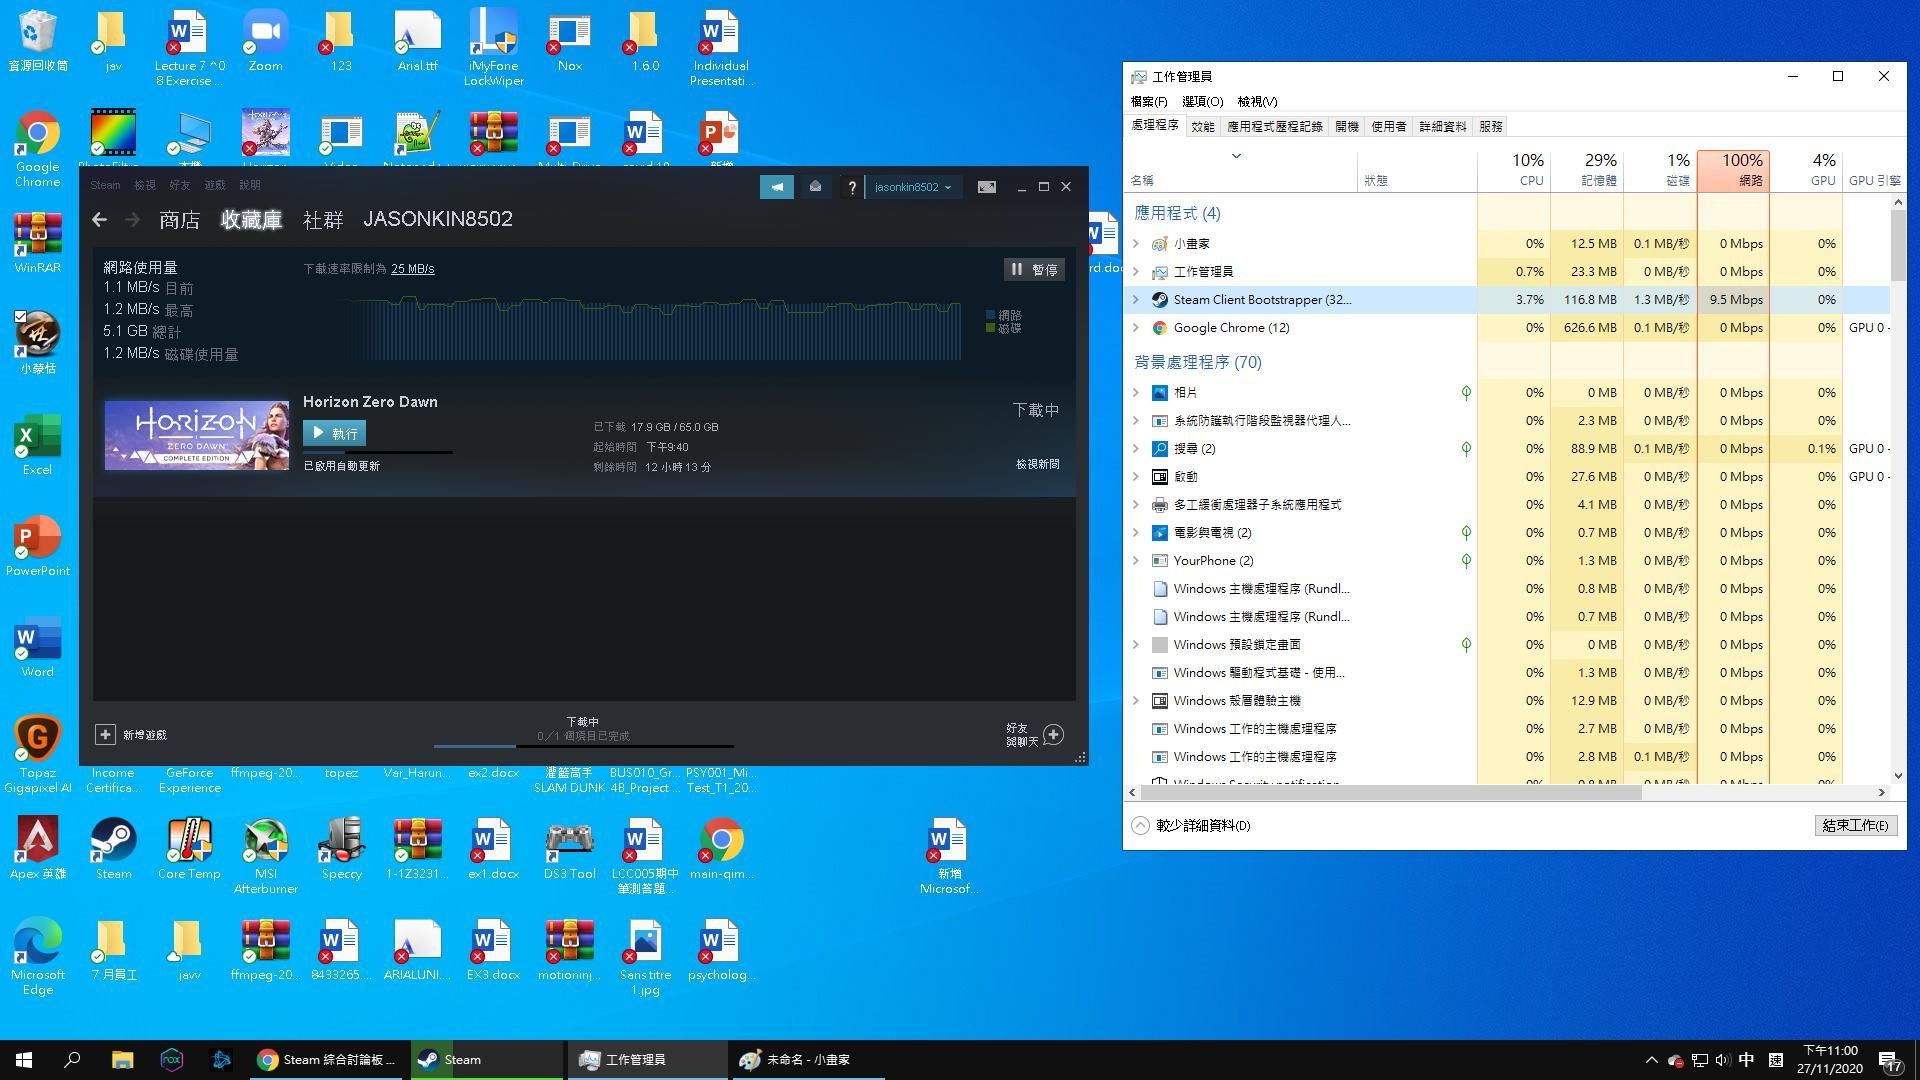Click the 結束工作 button
Image resolution: width=1920 pixels, height=1080 pixels.
point(1855,825)
